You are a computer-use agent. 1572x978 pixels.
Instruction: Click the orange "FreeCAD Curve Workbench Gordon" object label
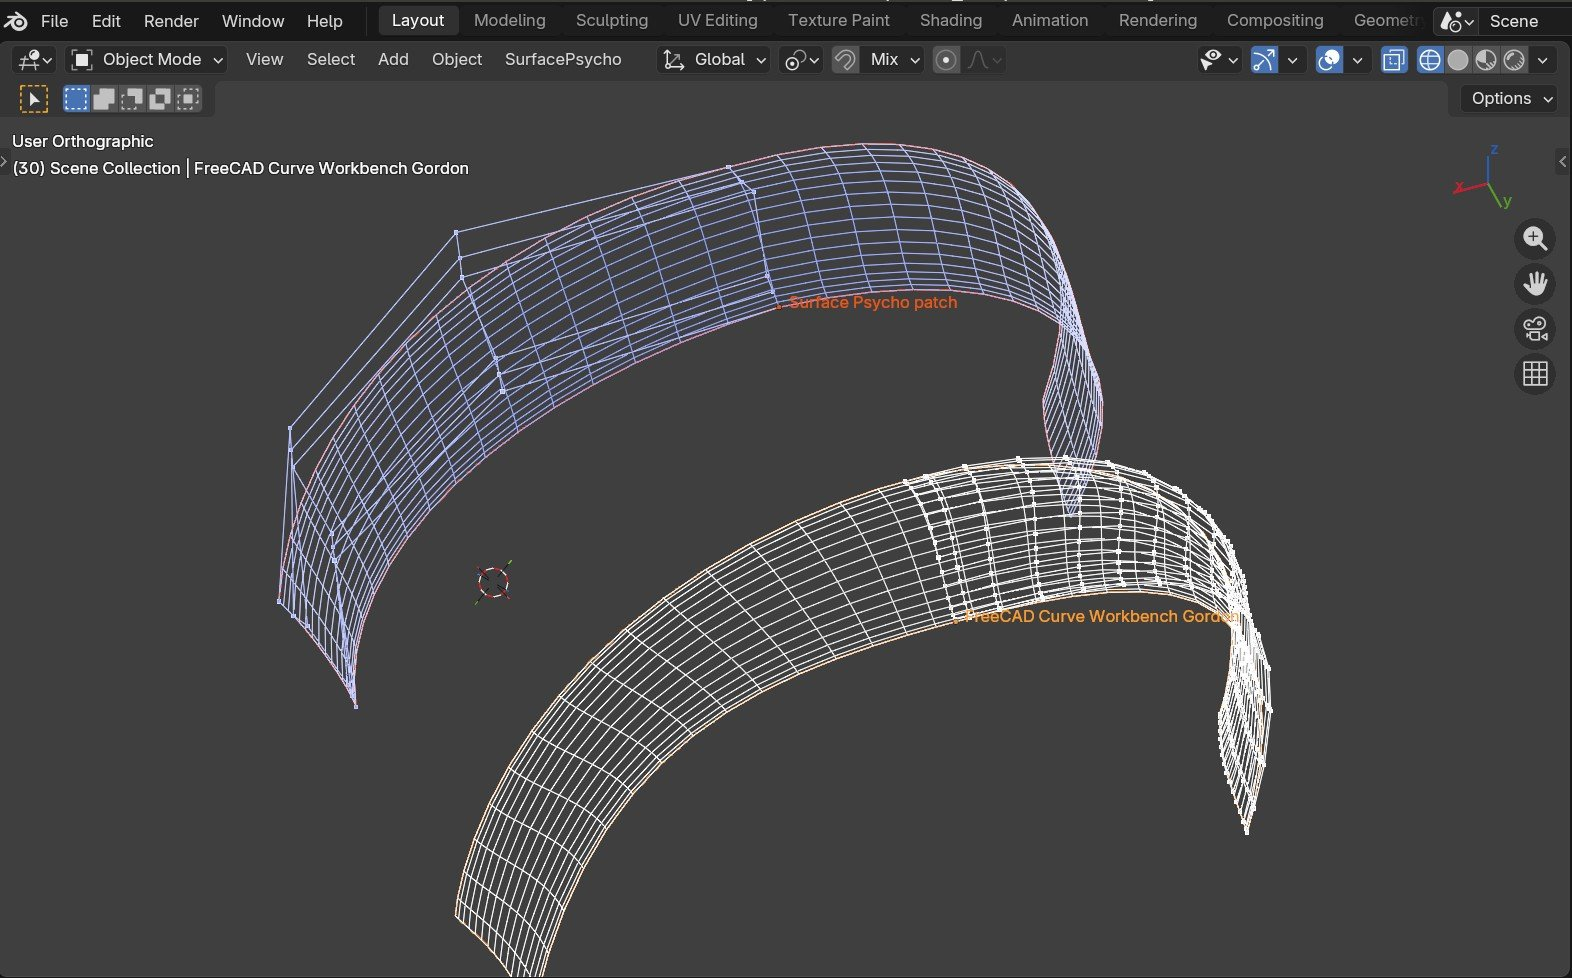coord(1100,616)
